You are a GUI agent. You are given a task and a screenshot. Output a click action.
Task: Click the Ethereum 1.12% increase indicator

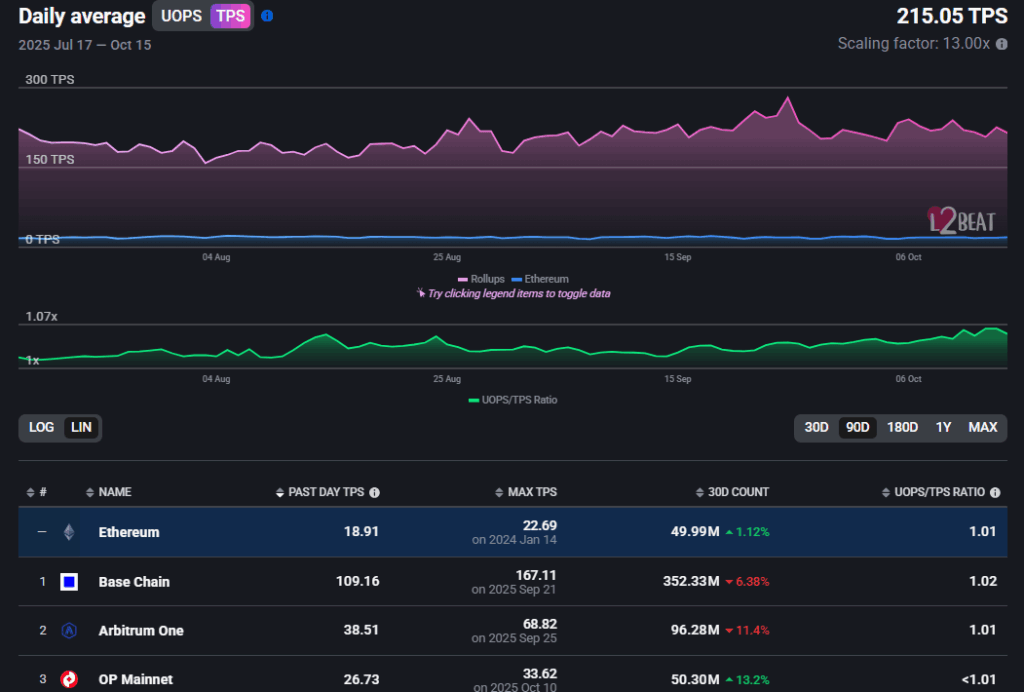pyautogui.click(x=748, y=532)
